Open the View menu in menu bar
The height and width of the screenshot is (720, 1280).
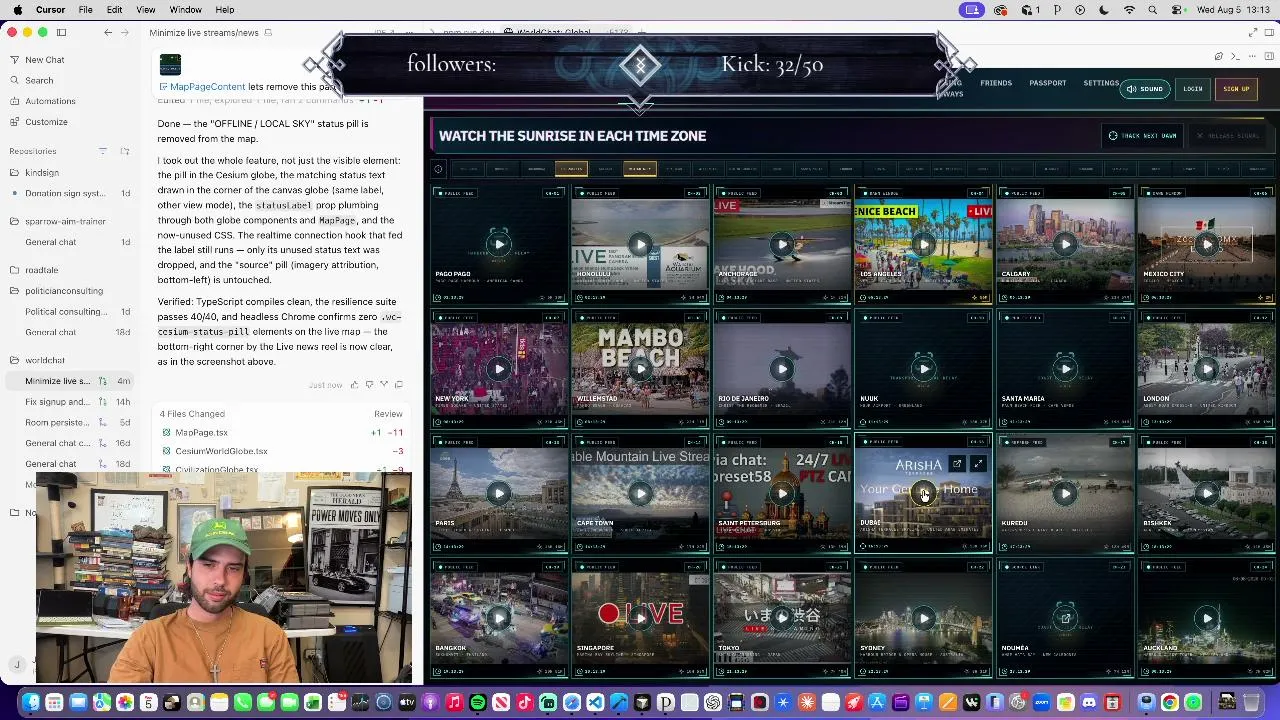point(145,10)
